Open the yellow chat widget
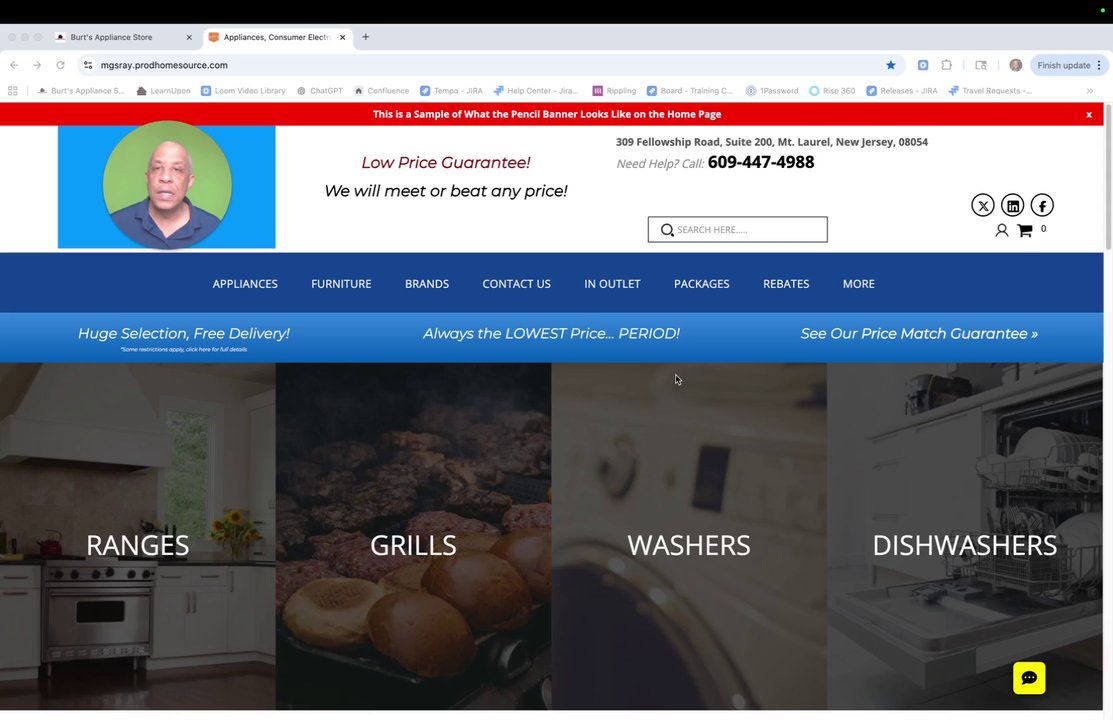This screenshot has width=1113, height=720. [x=1029, y=678]
